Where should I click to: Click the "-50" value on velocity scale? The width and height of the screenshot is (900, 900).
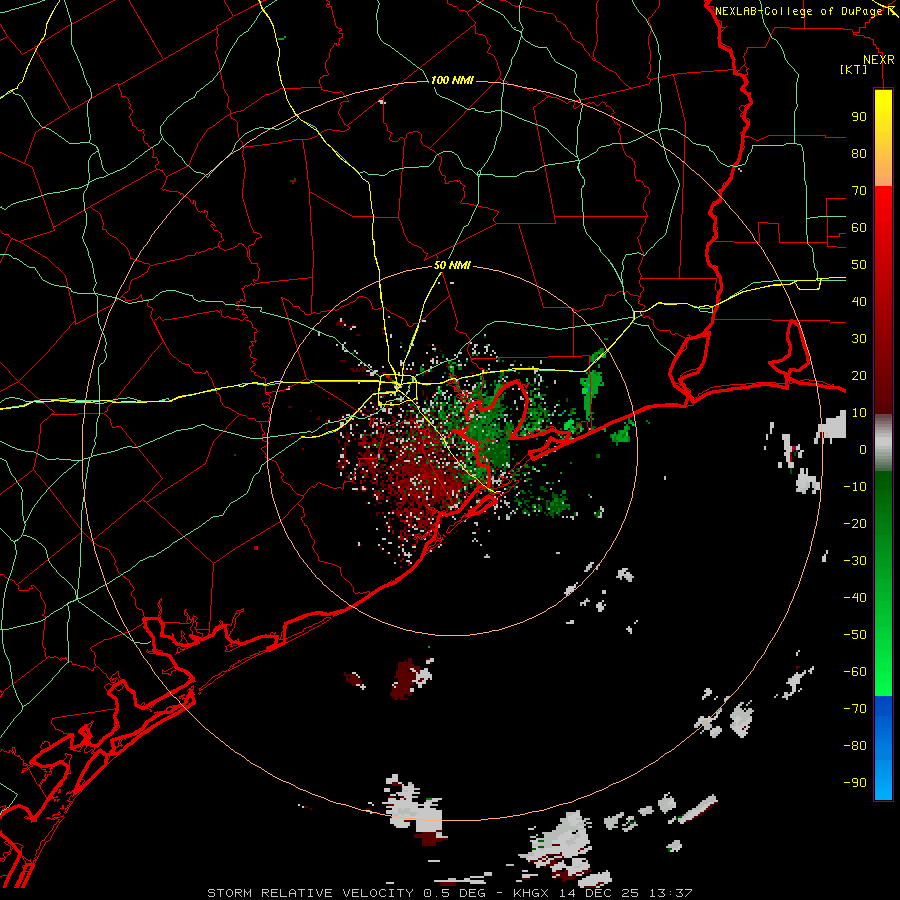[x=855, y=635]
